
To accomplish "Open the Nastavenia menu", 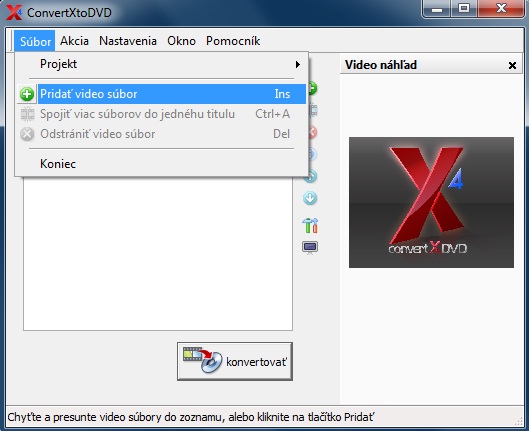I will (x=128, y=41).
